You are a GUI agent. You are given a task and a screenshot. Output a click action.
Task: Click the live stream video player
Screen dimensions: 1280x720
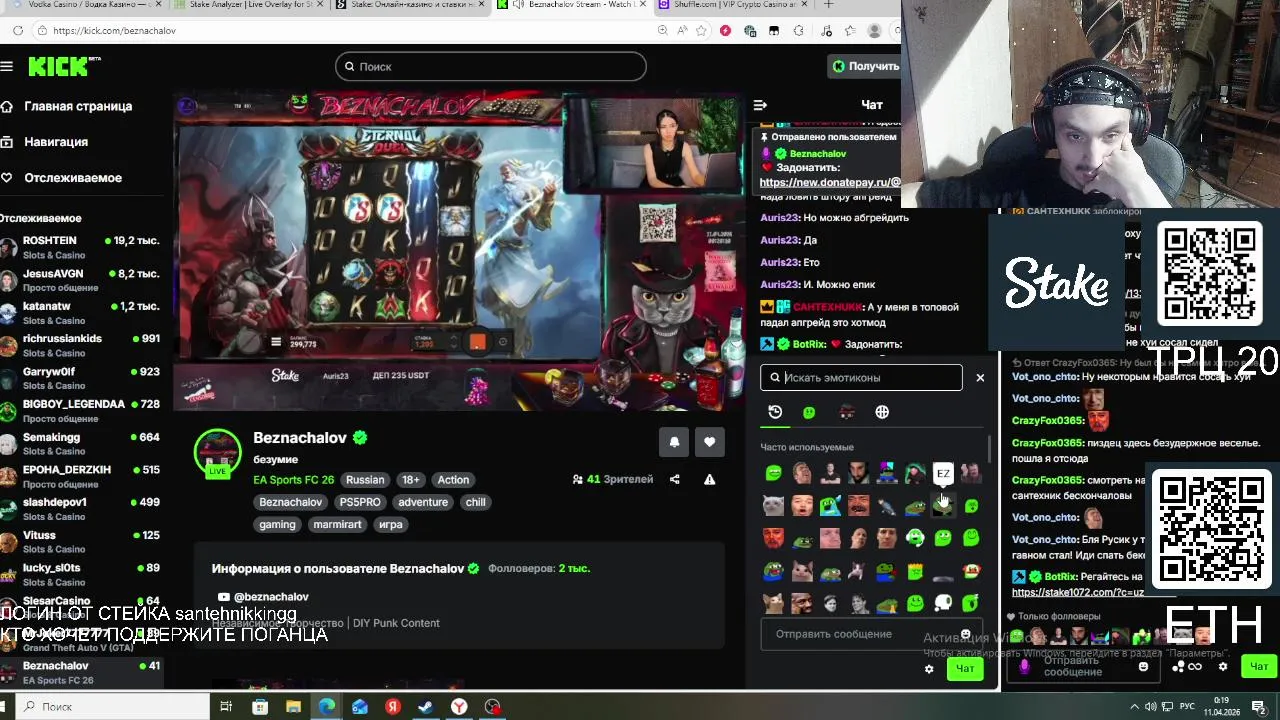tap(460, 253)
